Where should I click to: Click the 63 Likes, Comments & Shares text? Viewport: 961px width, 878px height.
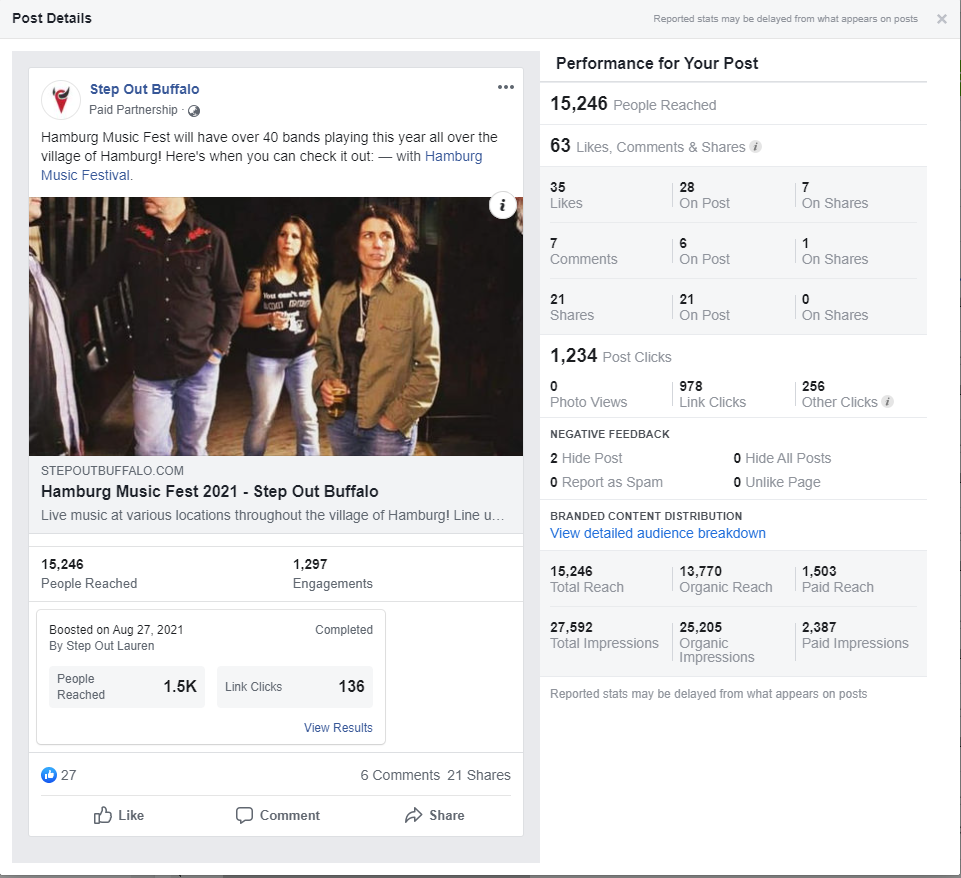(647, 146)
